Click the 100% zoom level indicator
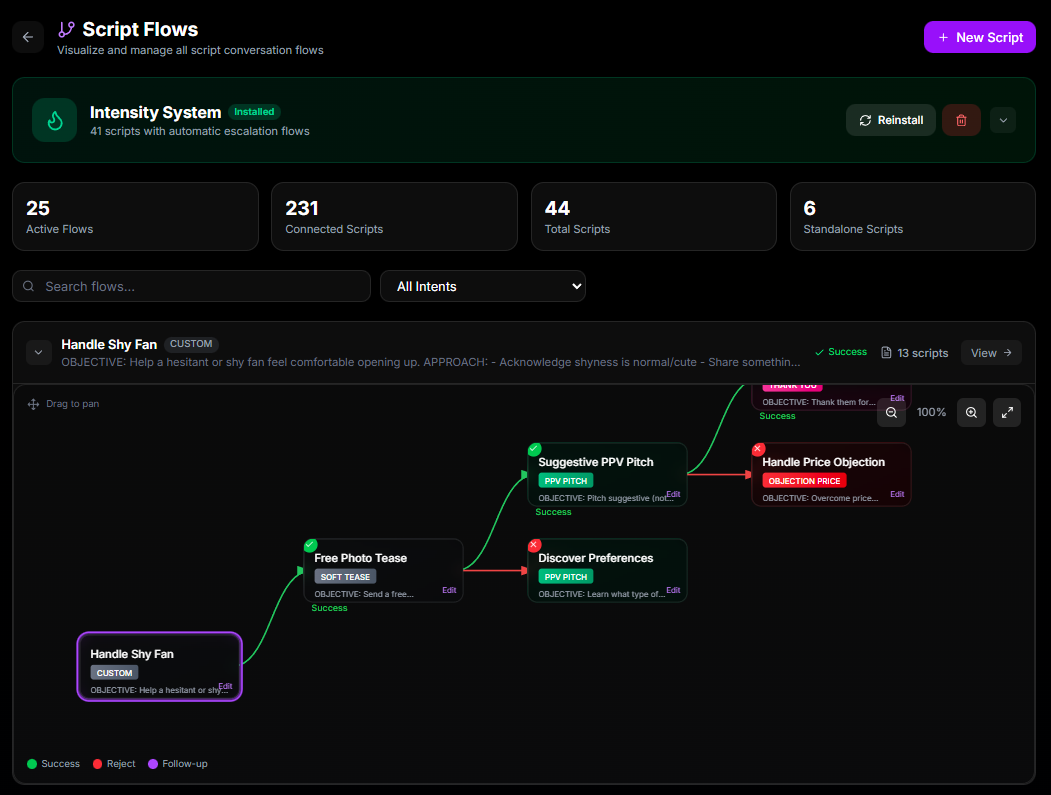The width and height of the screenshot is (1051, 795). (x=931, y=412)
